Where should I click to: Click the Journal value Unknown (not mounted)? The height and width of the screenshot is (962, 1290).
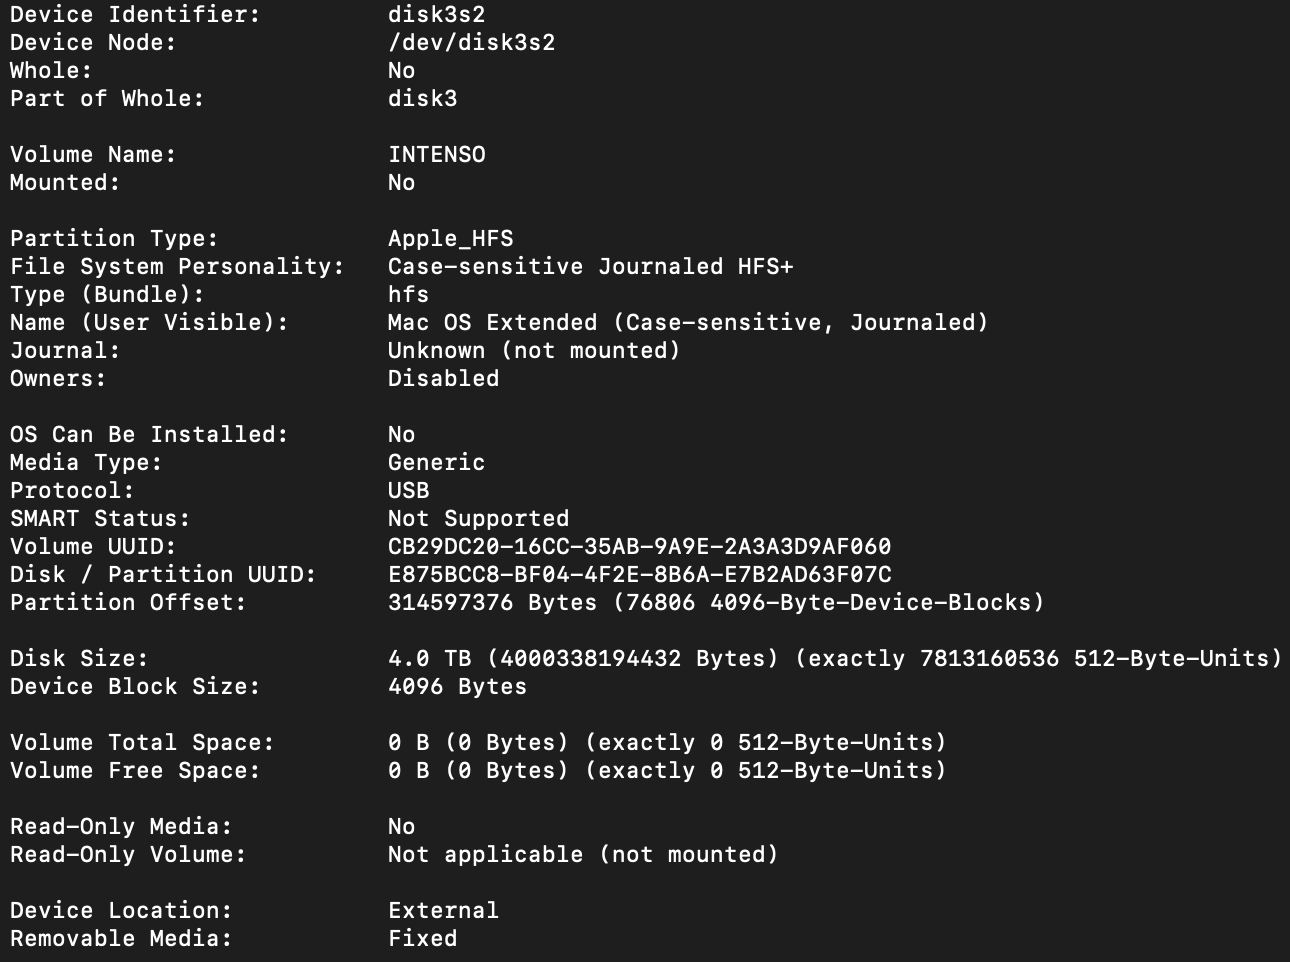tap(534, 351)
